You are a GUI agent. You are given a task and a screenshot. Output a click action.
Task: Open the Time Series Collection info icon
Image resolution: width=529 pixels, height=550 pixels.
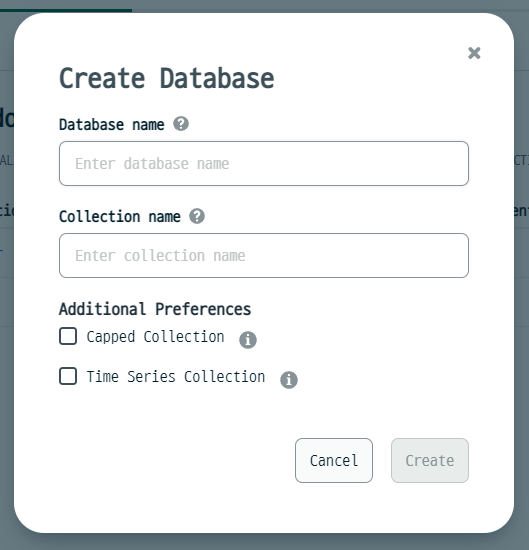tap(289, 380)
